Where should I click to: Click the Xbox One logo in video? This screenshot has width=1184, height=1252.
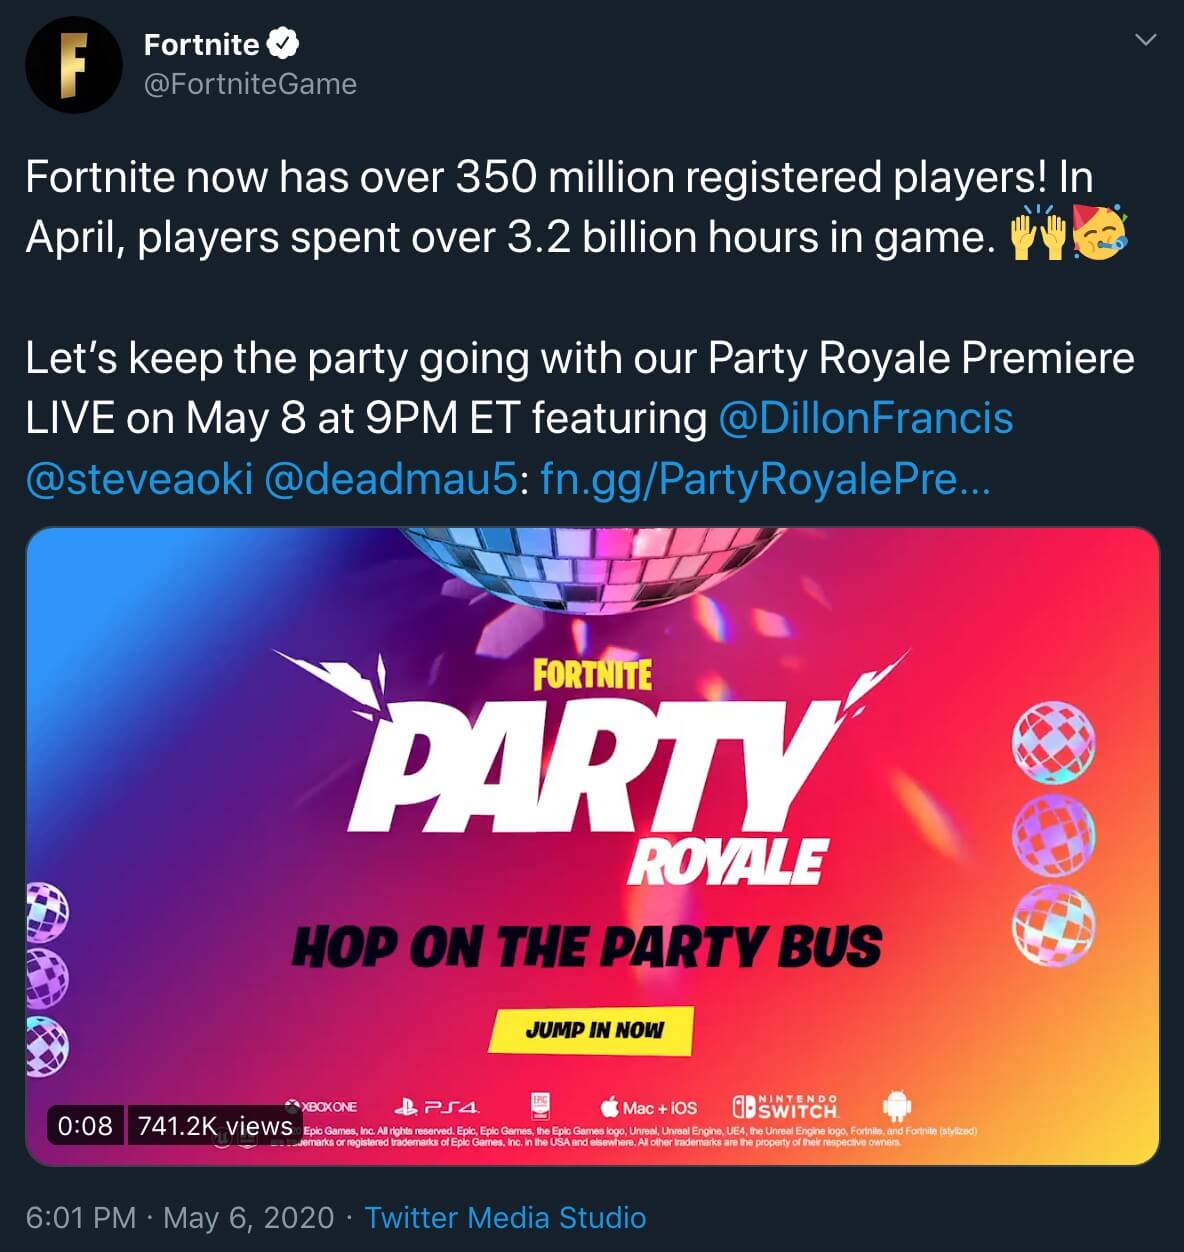coord(320,1106)
